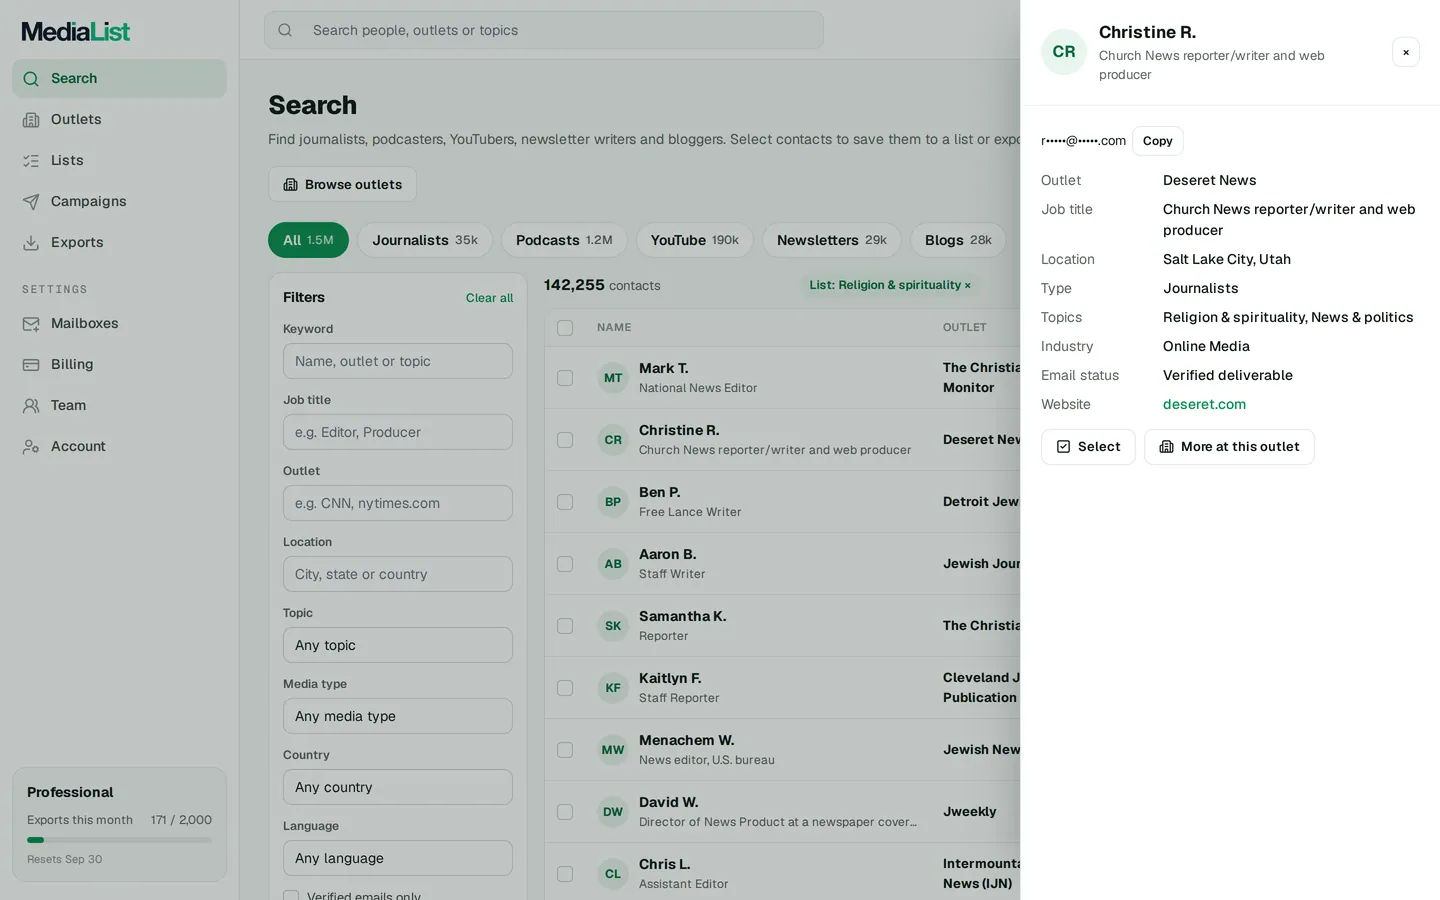This screenshot has width=1440, height=900.
Task: Open the Podcasts tab
Action: [564, 240]
